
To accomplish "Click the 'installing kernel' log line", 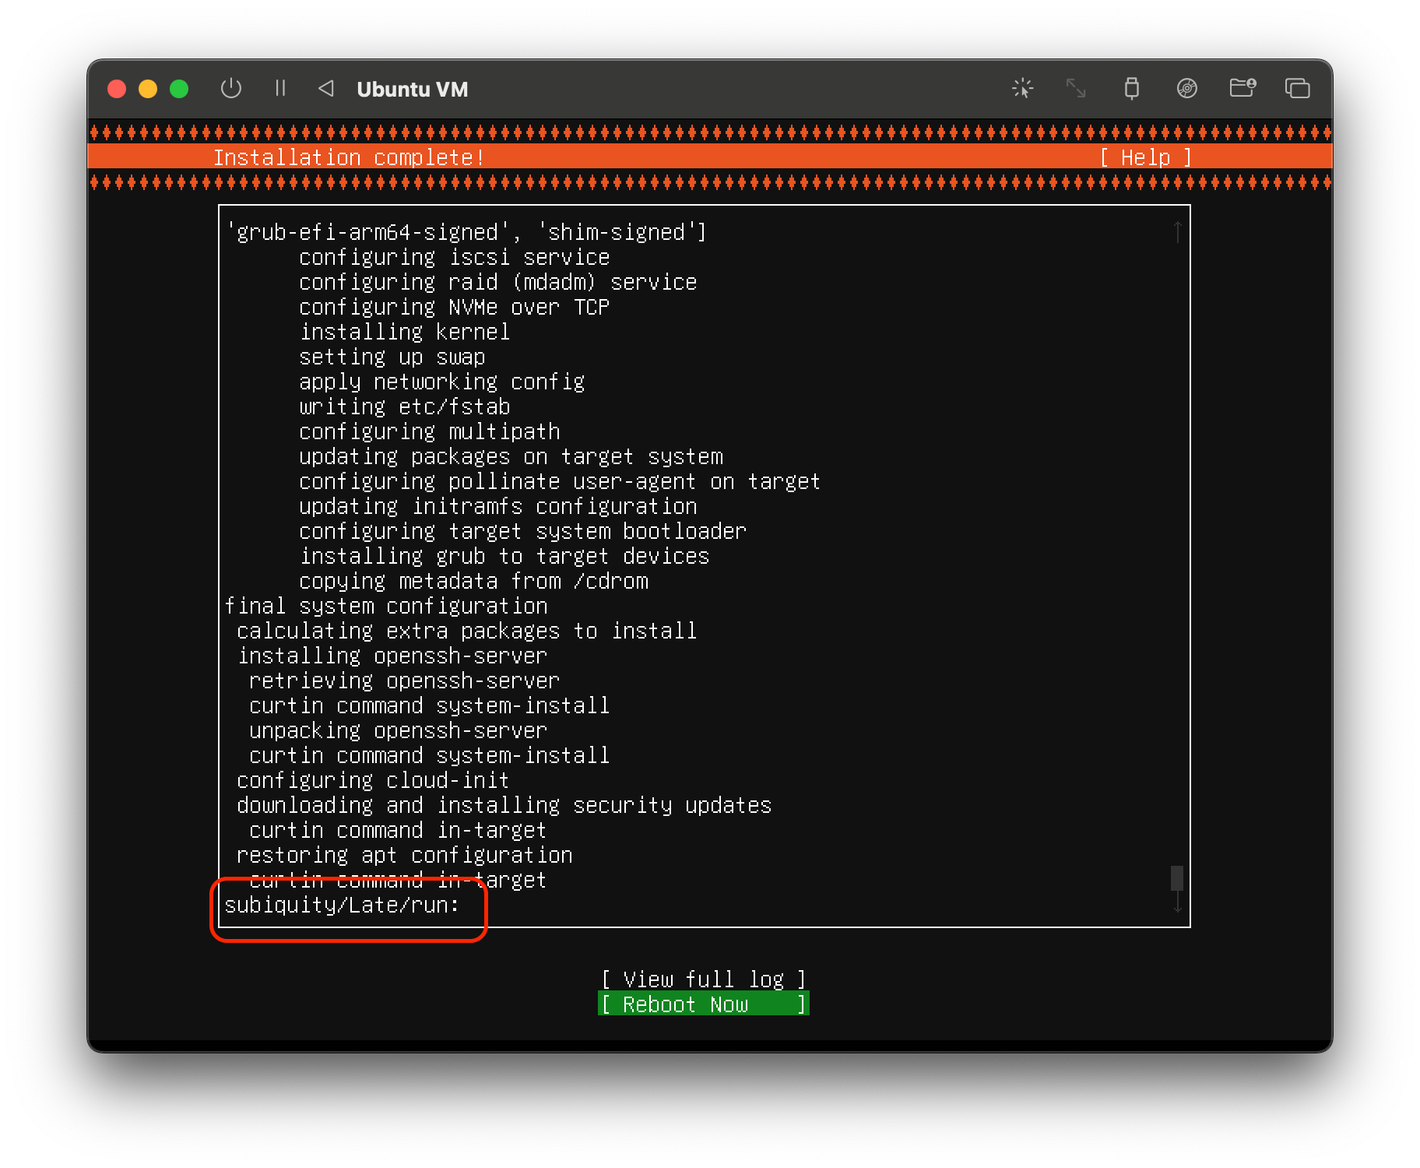I will click(405, 332).
